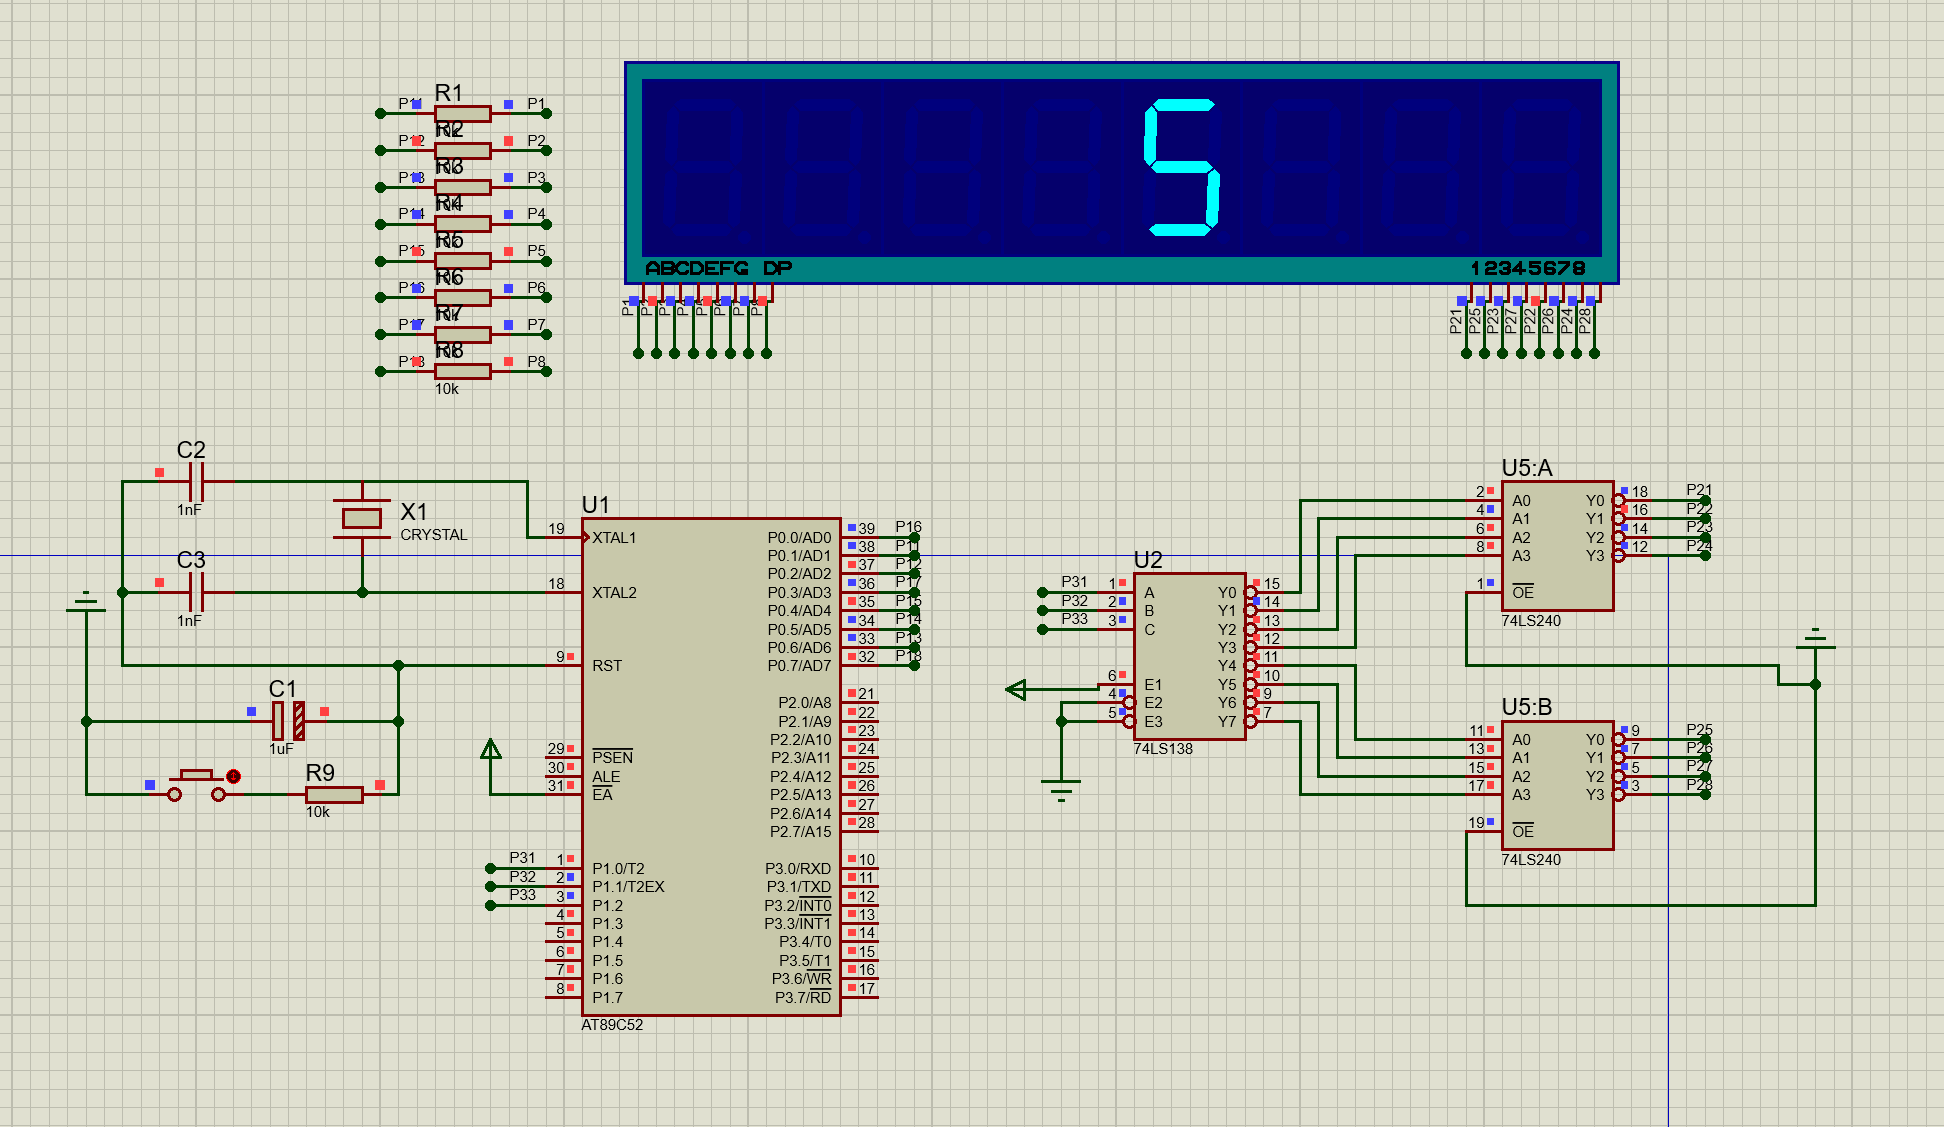Screen dimensions: 1944x1127
Task: Toggle the red latch dot on push button
Action: click(234, 776)
